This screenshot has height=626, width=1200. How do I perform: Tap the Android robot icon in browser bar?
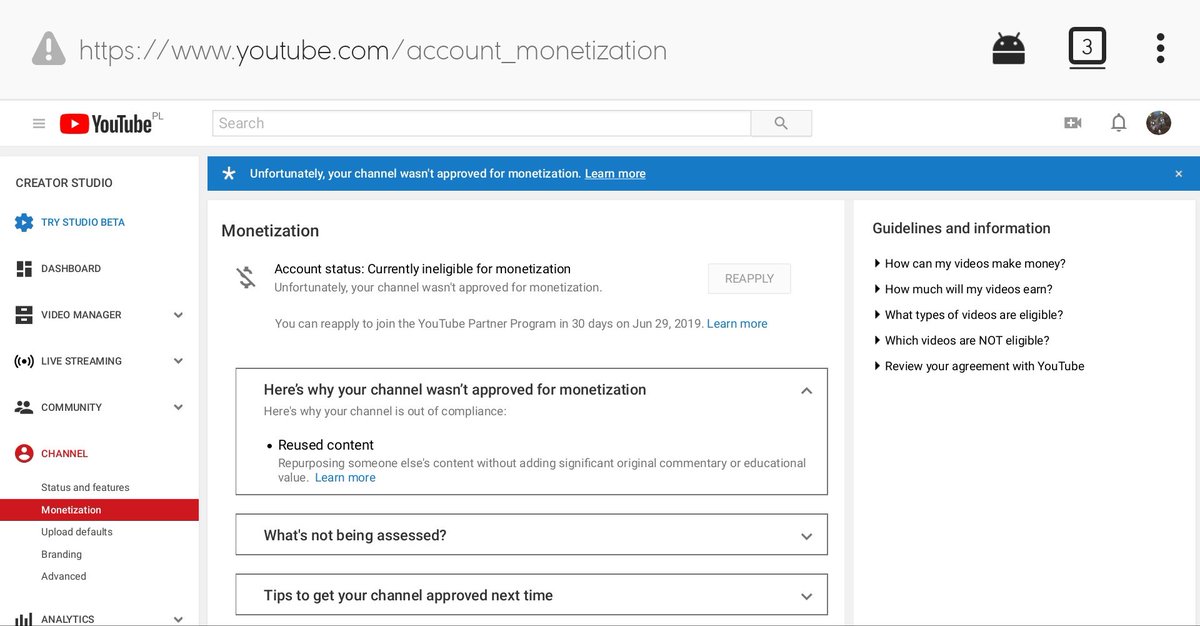click(1008, 49)
